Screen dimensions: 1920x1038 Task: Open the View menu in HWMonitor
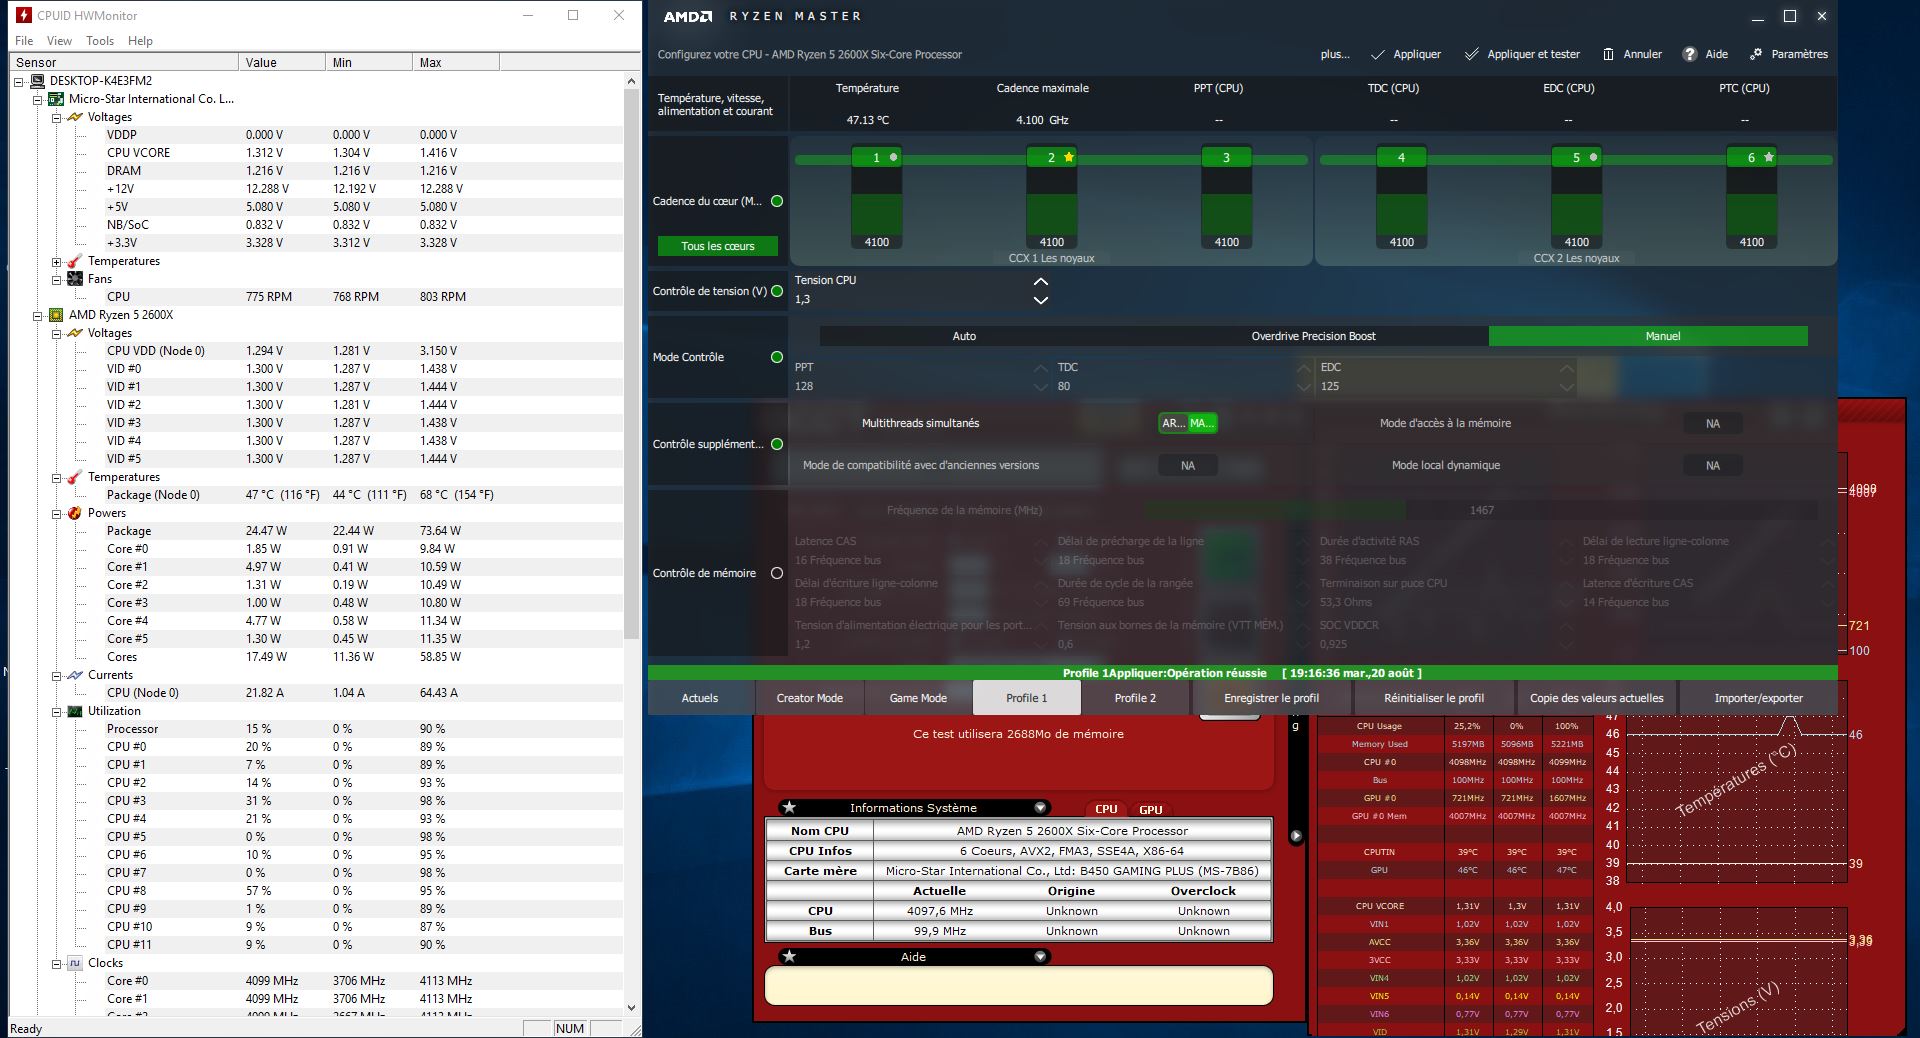59,41
